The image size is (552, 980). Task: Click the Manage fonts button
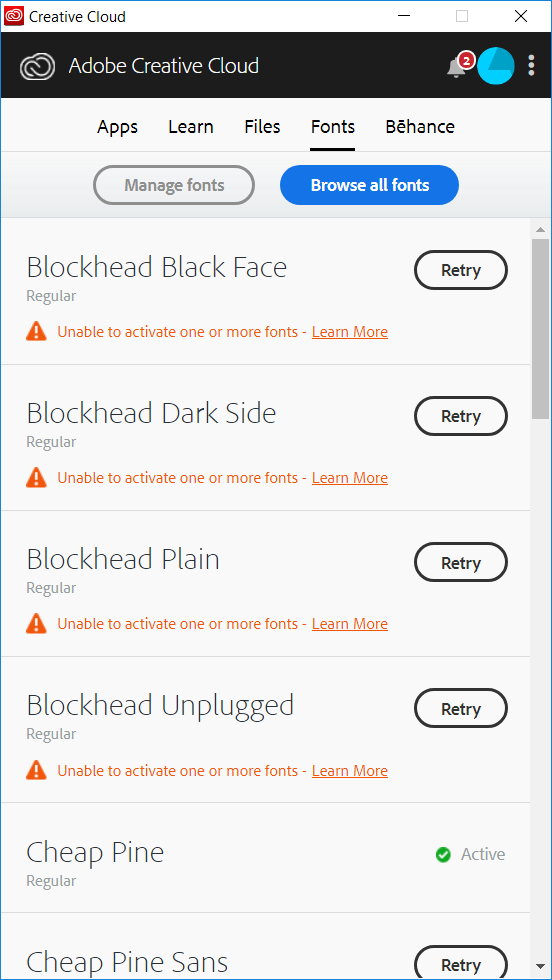click(x=174, y=185)
